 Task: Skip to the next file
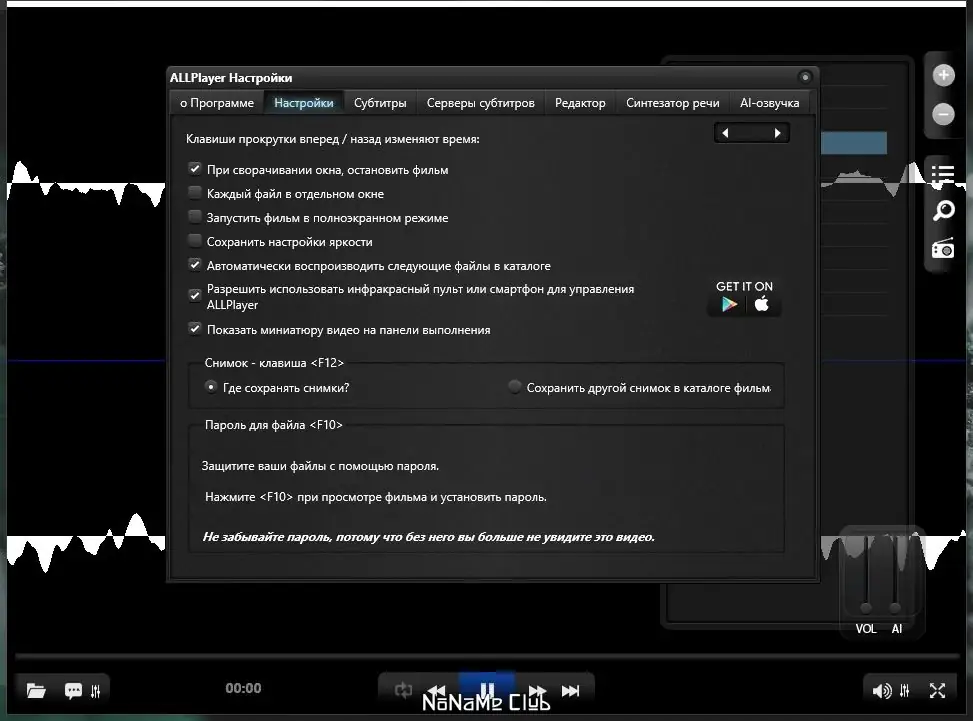571,690
